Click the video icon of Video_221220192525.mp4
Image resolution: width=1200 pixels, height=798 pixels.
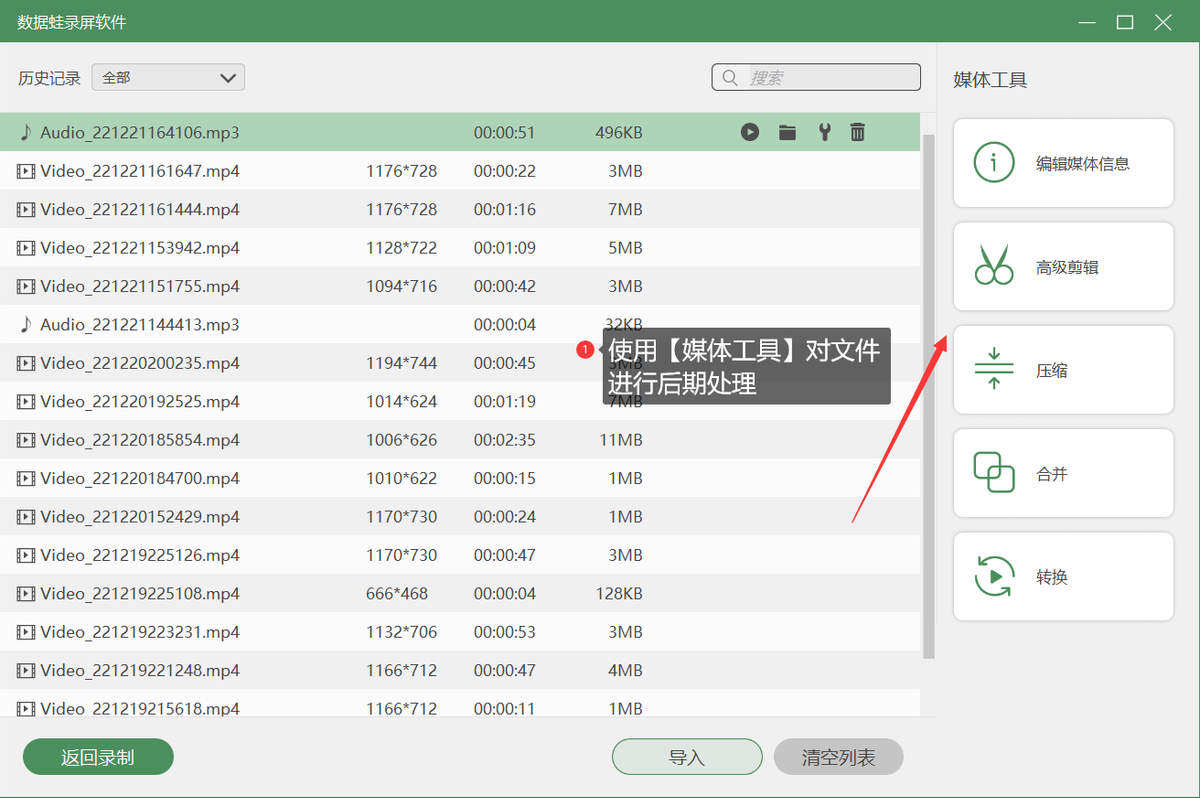tap(26, 401)
